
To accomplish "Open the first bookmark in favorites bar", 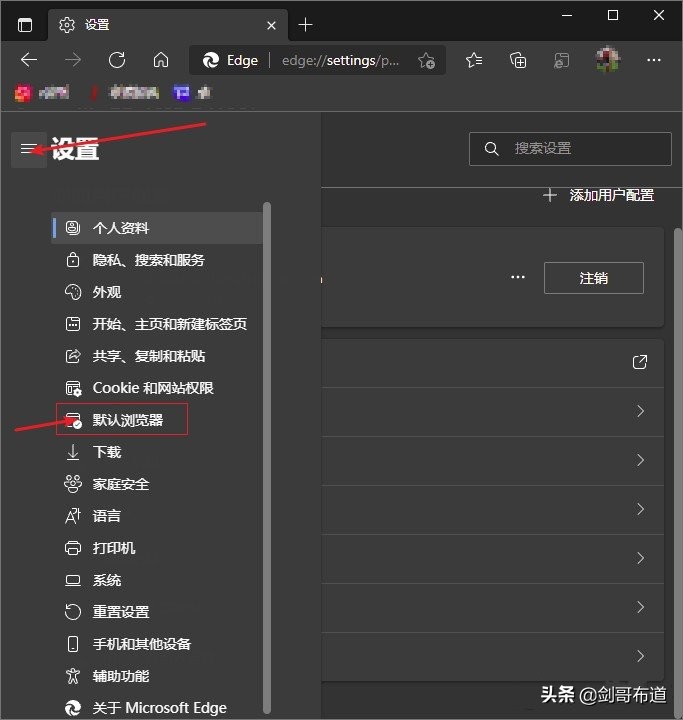I will [42, 93].
